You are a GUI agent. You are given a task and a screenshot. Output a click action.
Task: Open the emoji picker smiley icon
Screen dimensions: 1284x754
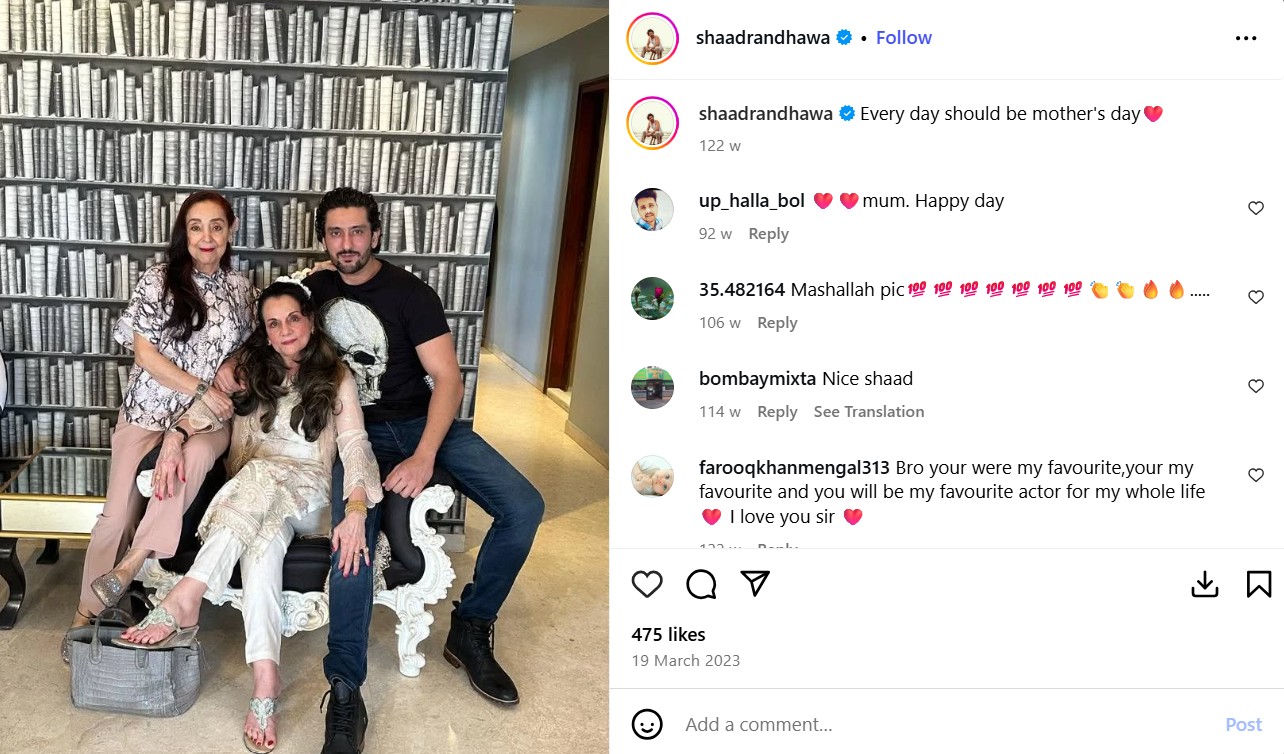click(x=647, y=724)
